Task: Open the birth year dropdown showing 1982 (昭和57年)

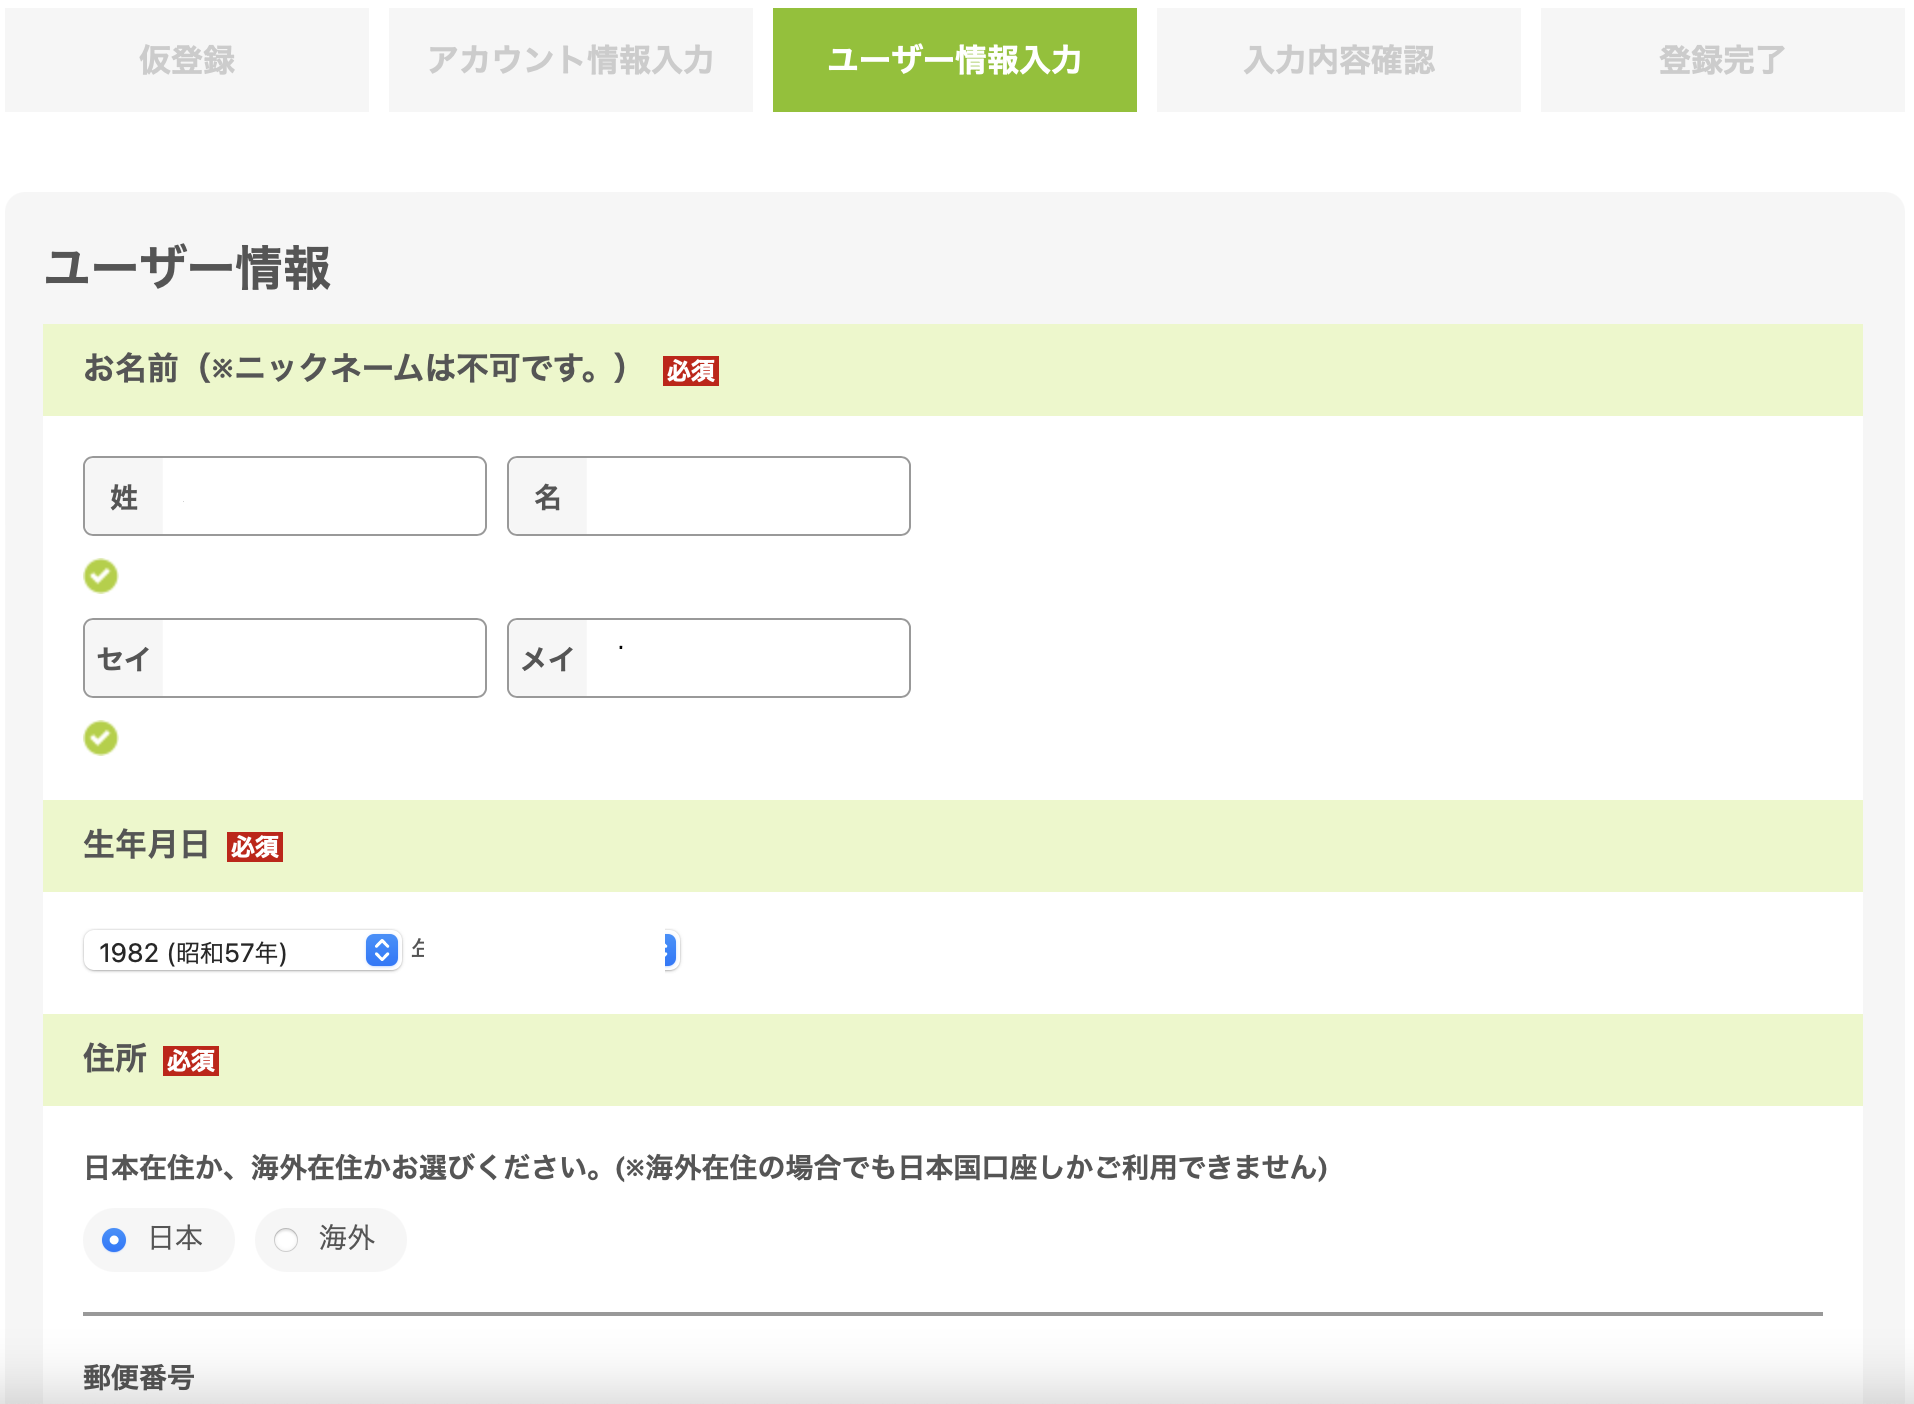Action: 242,950
